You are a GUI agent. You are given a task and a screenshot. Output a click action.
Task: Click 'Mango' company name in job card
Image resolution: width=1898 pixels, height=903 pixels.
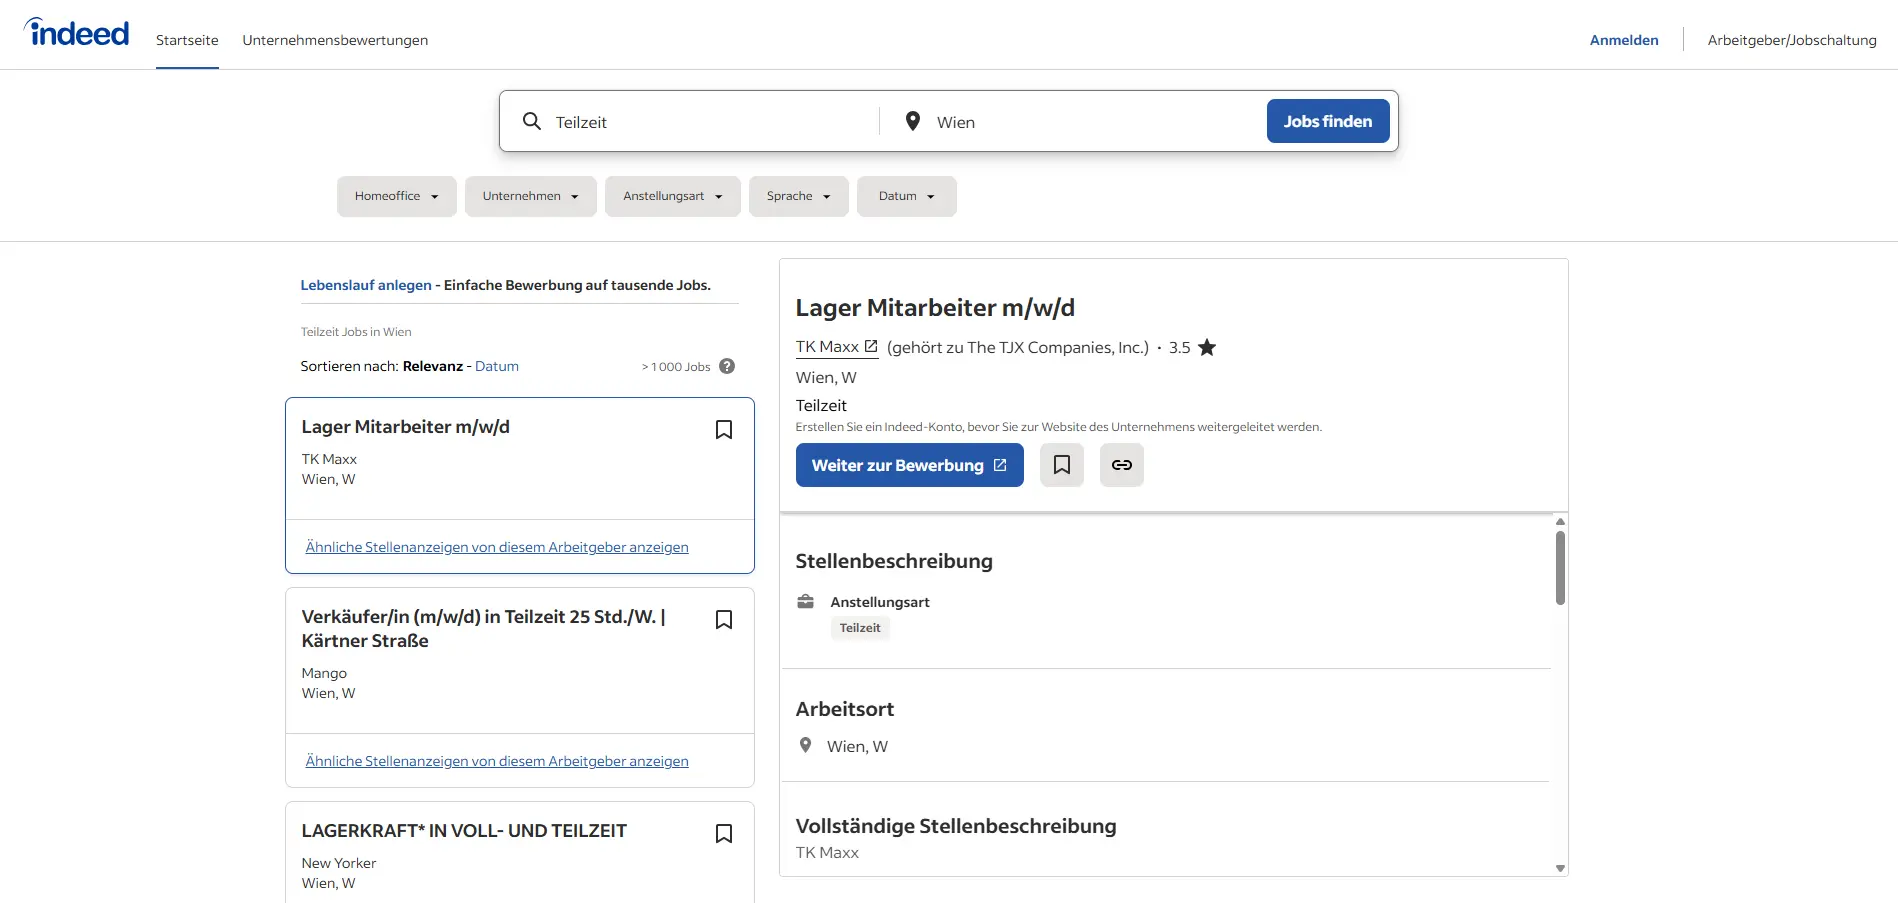click(x=324, y=673)
